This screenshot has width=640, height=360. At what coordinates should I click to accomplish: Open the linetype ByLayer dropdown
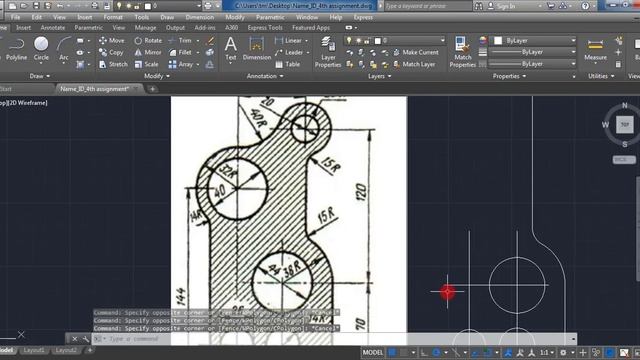[573, 64]
